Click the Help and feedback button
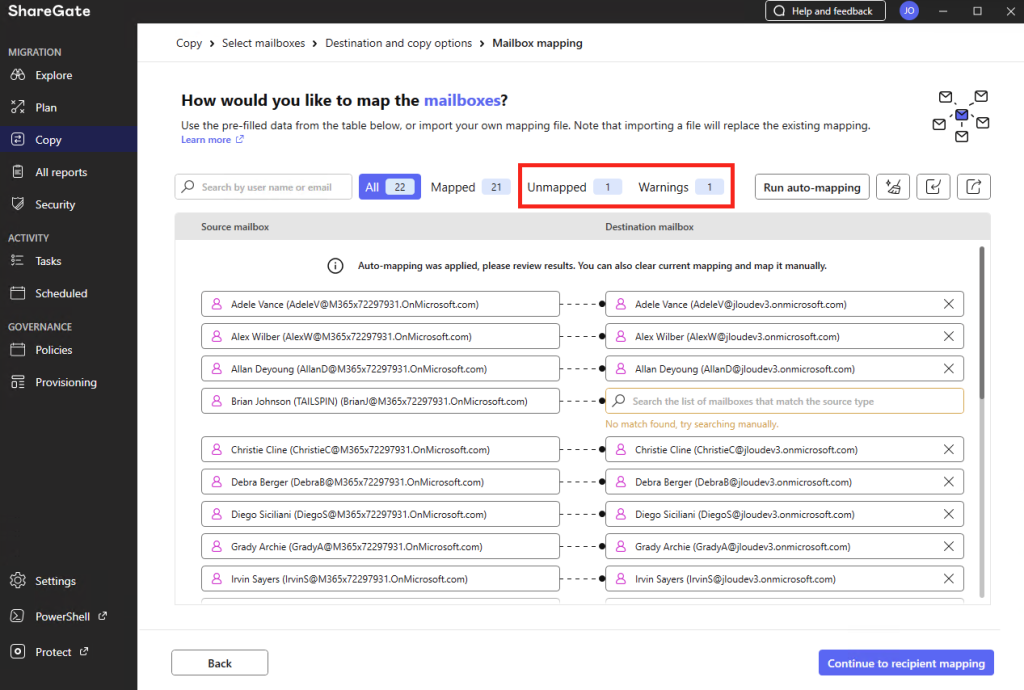The image size is (1024, 690). point(825,11)
